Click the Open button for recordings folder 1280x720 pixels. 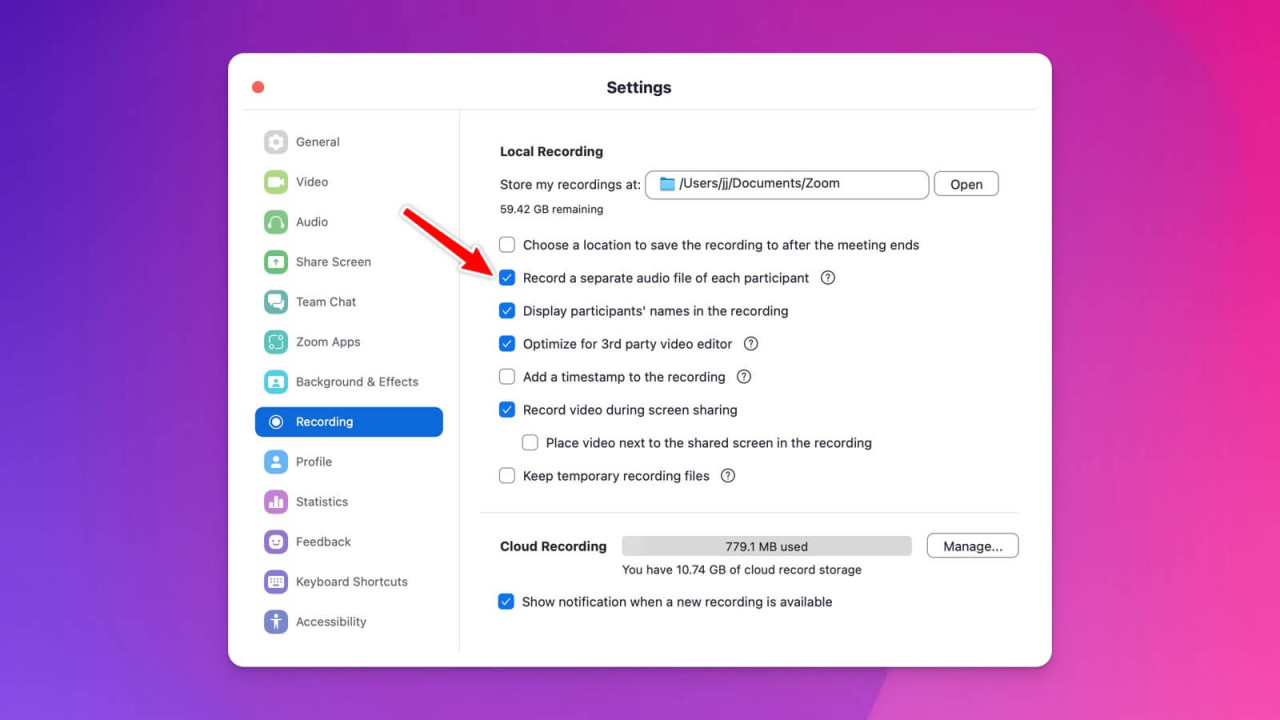click(965, 184)
